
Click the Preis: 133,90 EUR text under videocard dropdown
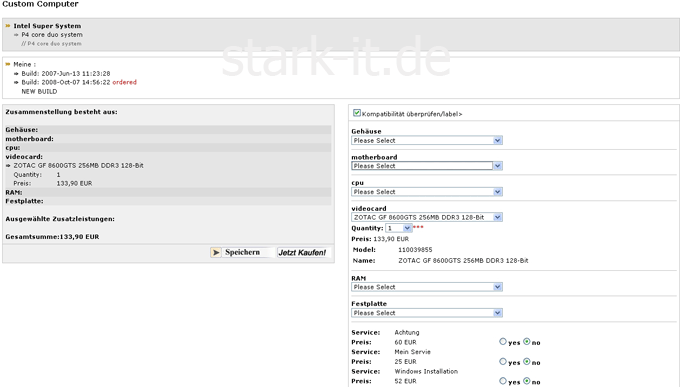click(x=380, y=239)
